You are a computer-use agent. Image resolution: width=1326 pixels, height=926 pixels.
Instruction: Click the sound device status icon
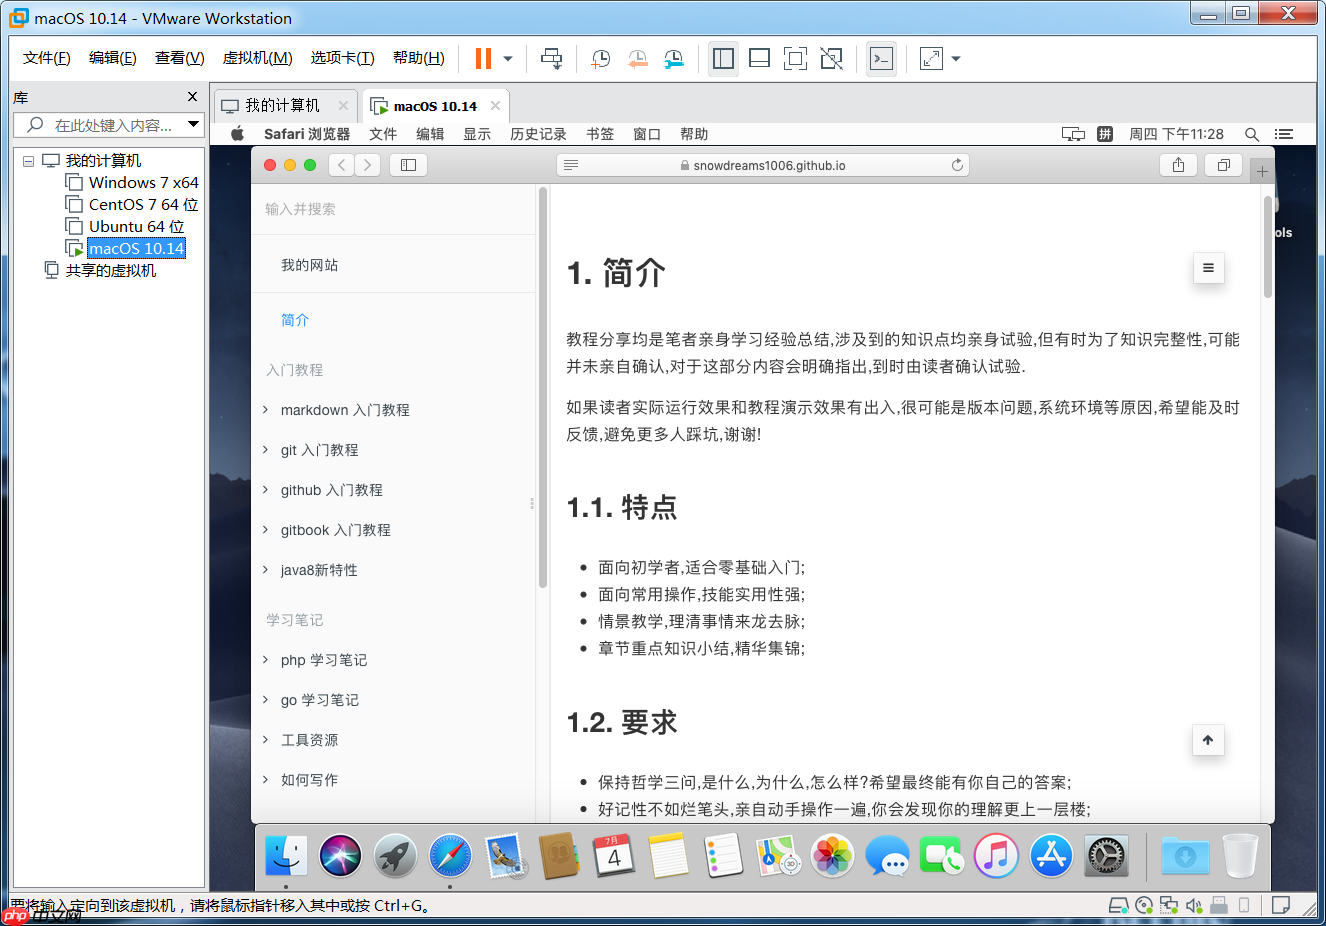[x=1194, y=905]
